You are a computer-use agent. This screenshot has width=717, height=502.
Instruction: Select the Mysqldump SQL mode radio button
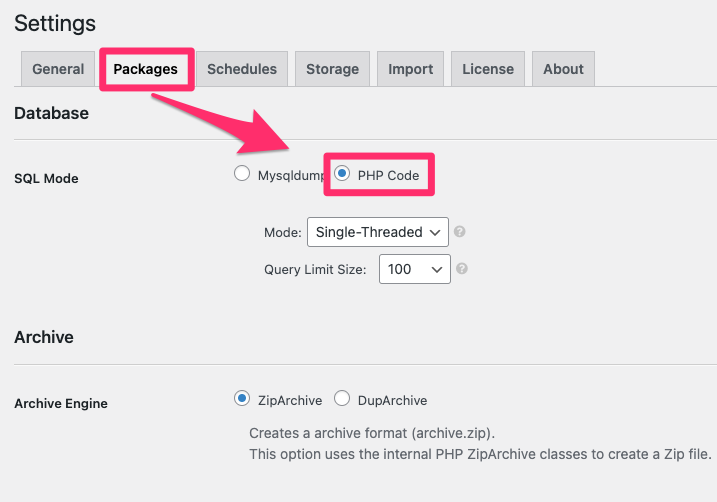click(241, 174)
